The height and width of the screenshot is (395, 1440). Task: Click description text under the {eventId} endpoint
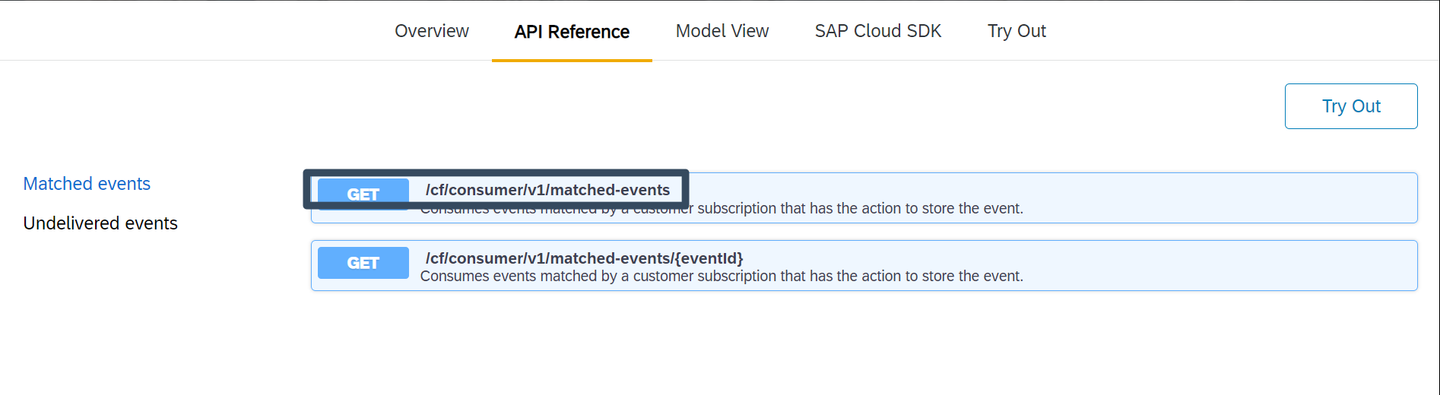tap(721, 276)
